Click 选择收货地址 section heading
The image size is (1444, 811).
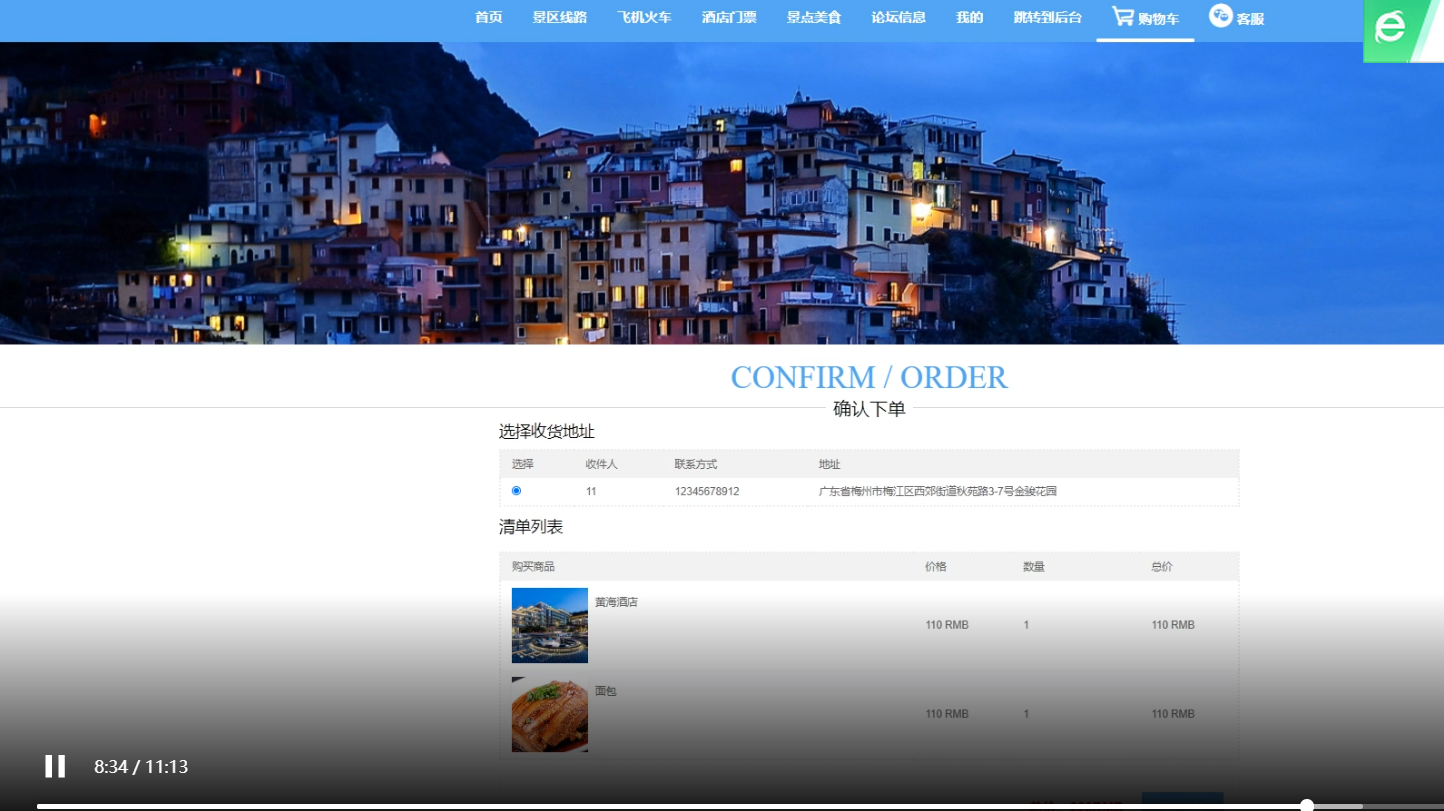pos(547,431)
